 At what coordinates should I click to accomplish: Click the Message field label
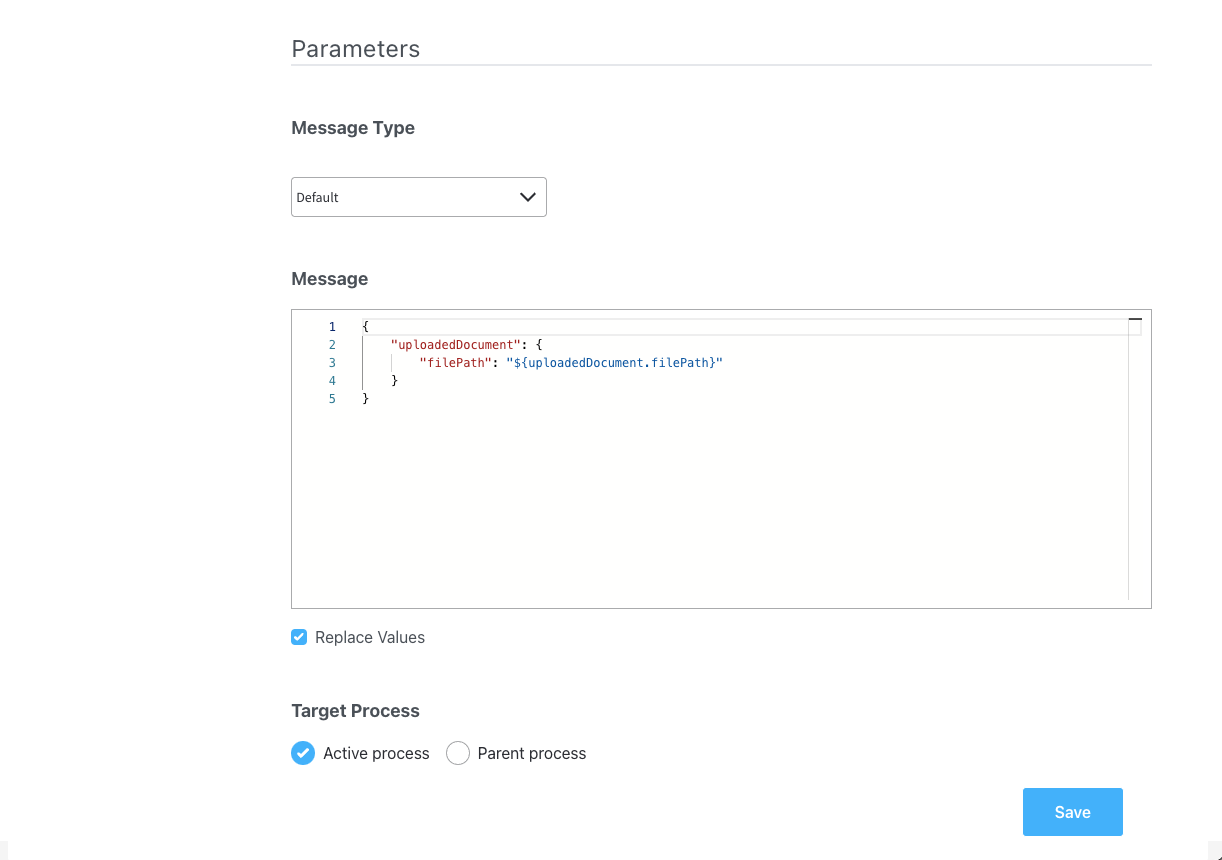[330, 279]
